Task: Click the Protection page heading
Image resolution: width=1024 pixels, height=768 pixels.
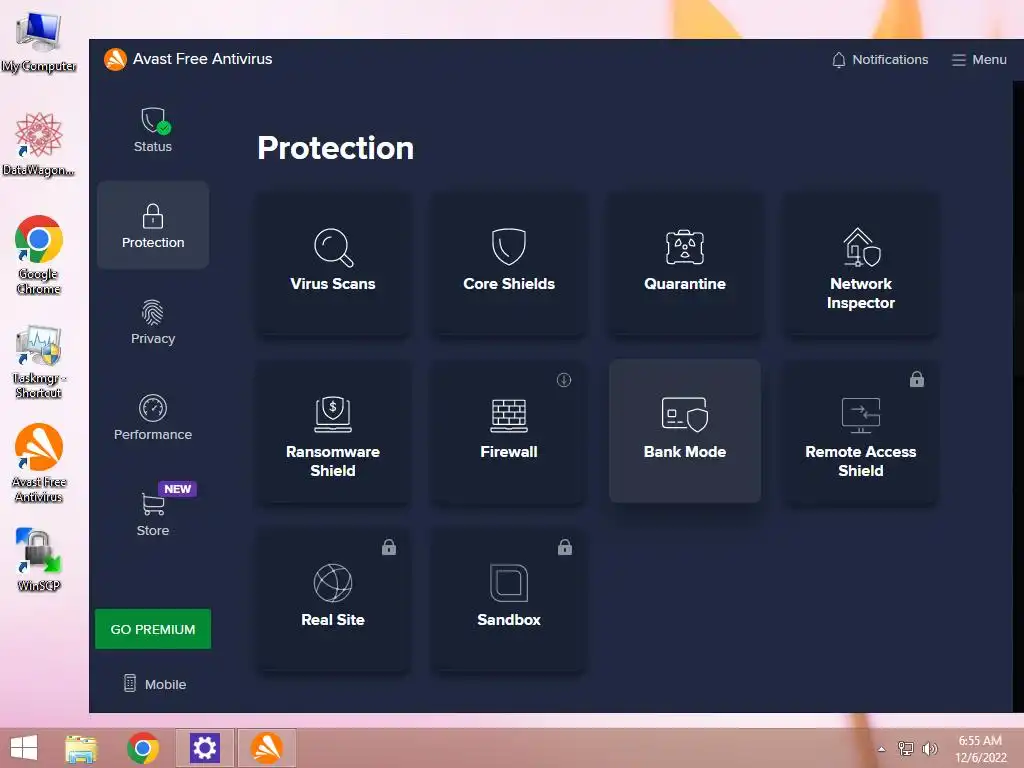Action: pos(336,148)
